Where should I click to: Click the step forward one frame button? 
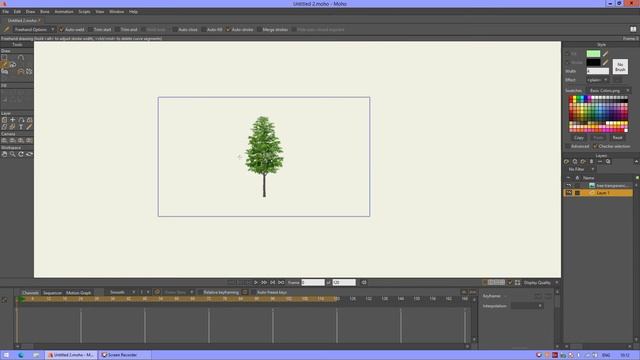(x=264, y=282)
